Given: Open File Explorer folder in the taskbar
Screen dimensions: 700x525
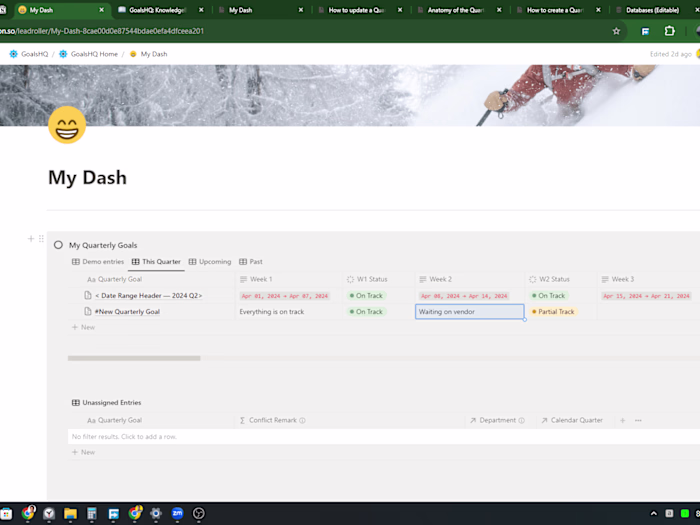Looking at the screenshot, I should 70,514.
